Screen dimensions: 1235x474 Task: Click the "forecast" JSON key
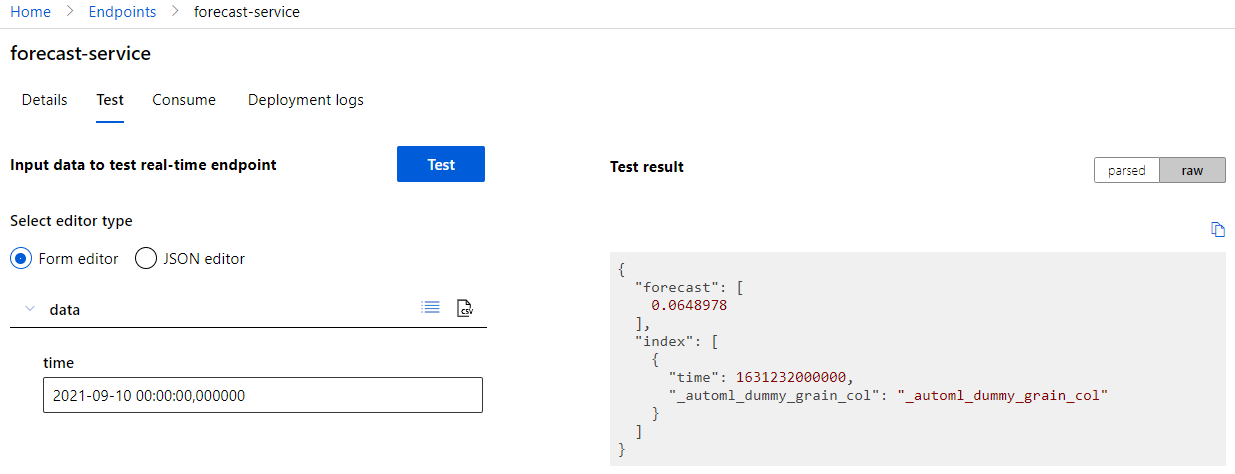tap(676, 288)
